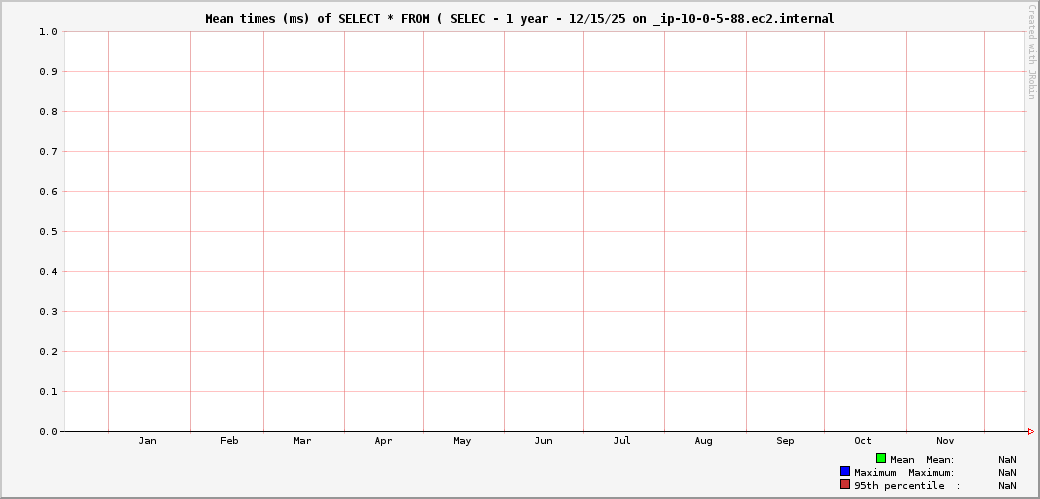1040x499 pixels.
Task: Select the Jan label on the x-axis
Action: (147, 441)
